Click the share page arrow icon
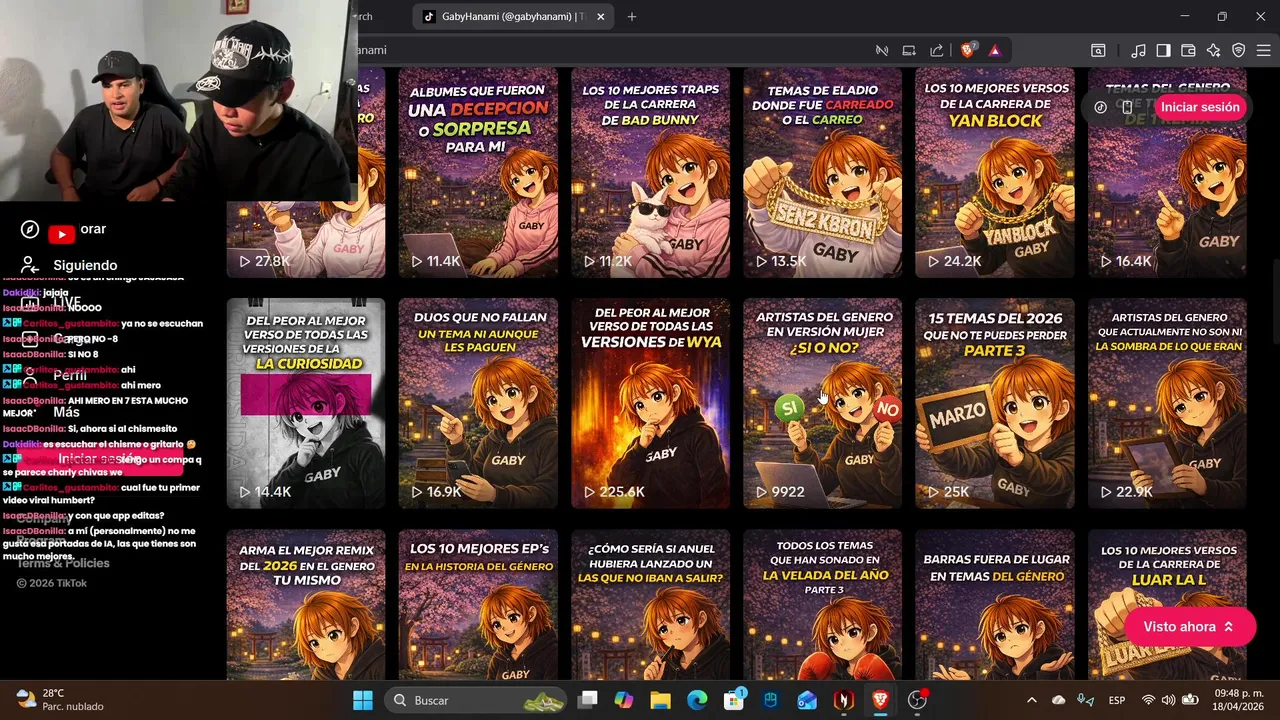The image size is (1280, 720). point(937,50)
